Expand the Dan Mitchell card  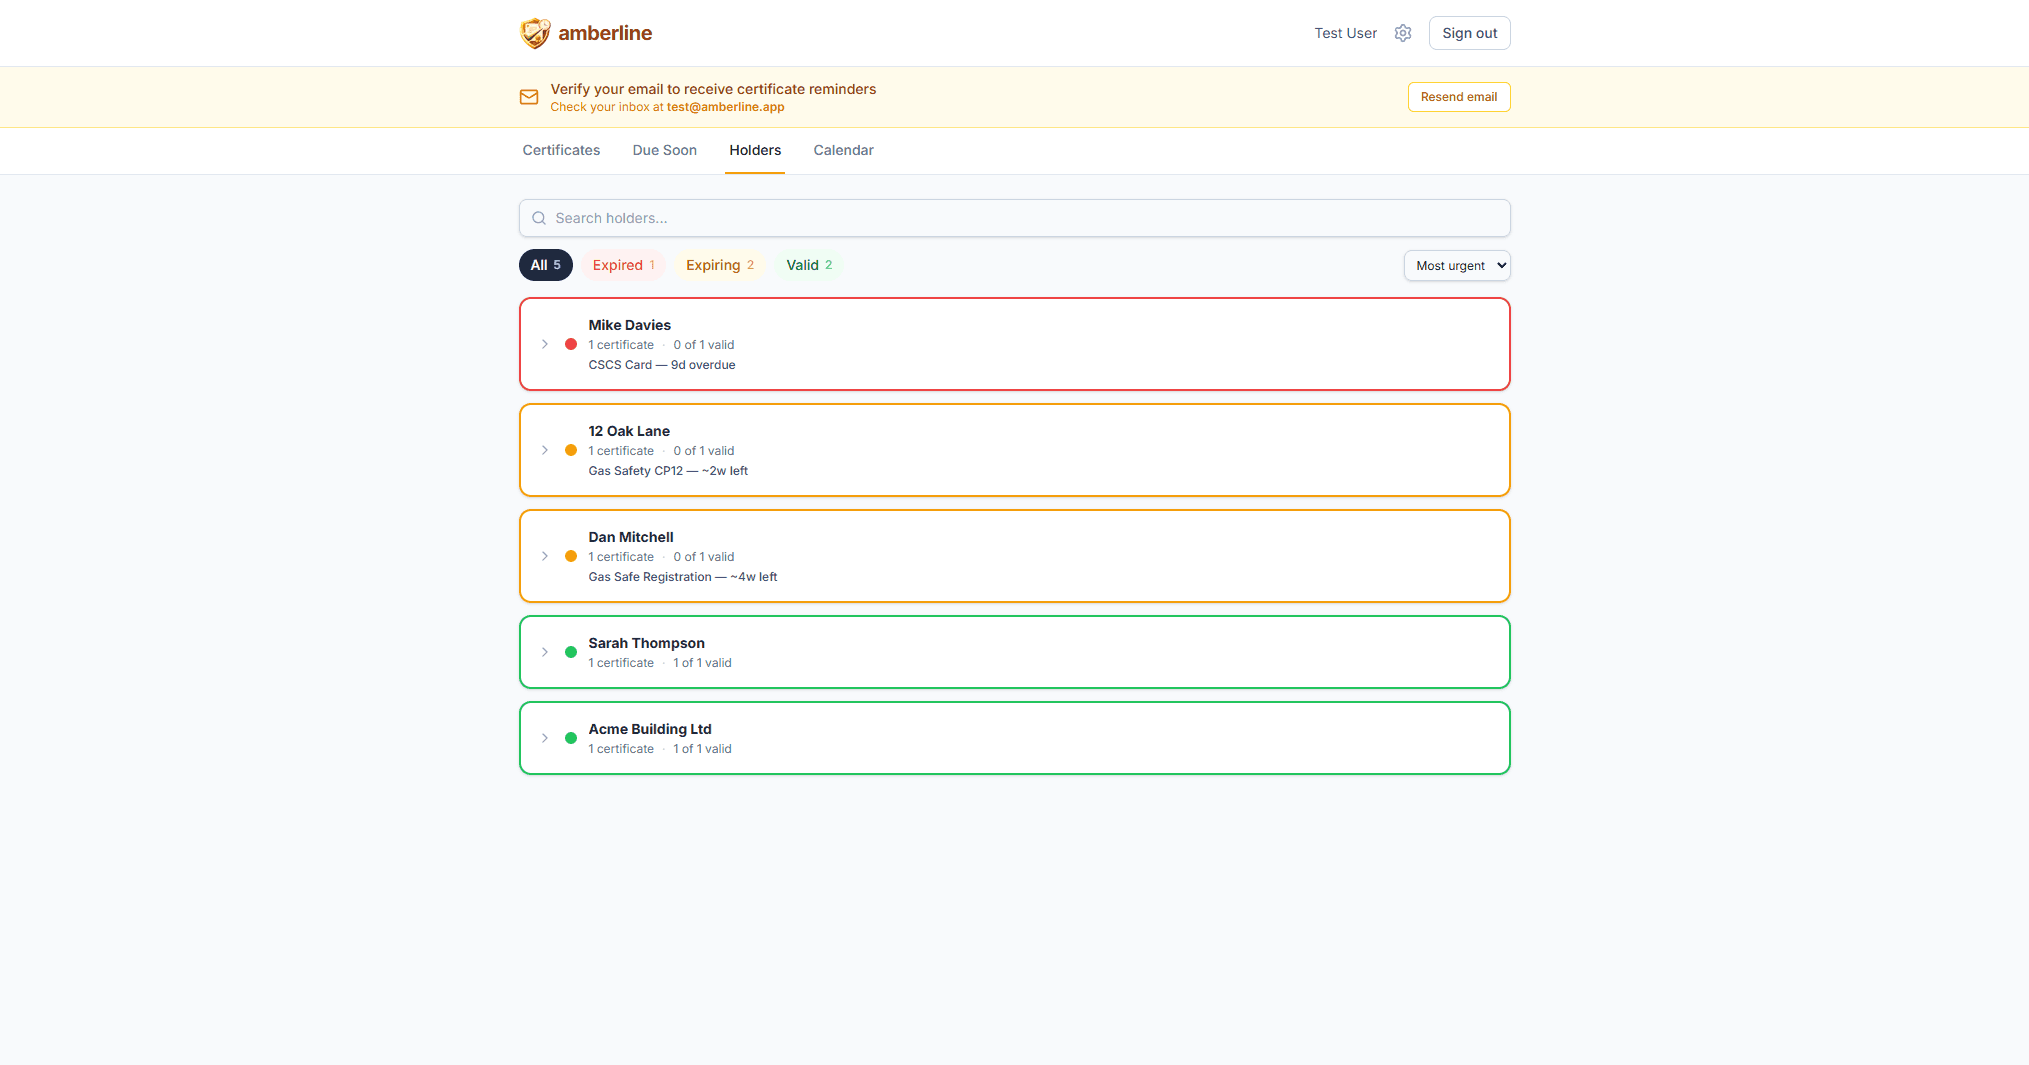point(545,556)
